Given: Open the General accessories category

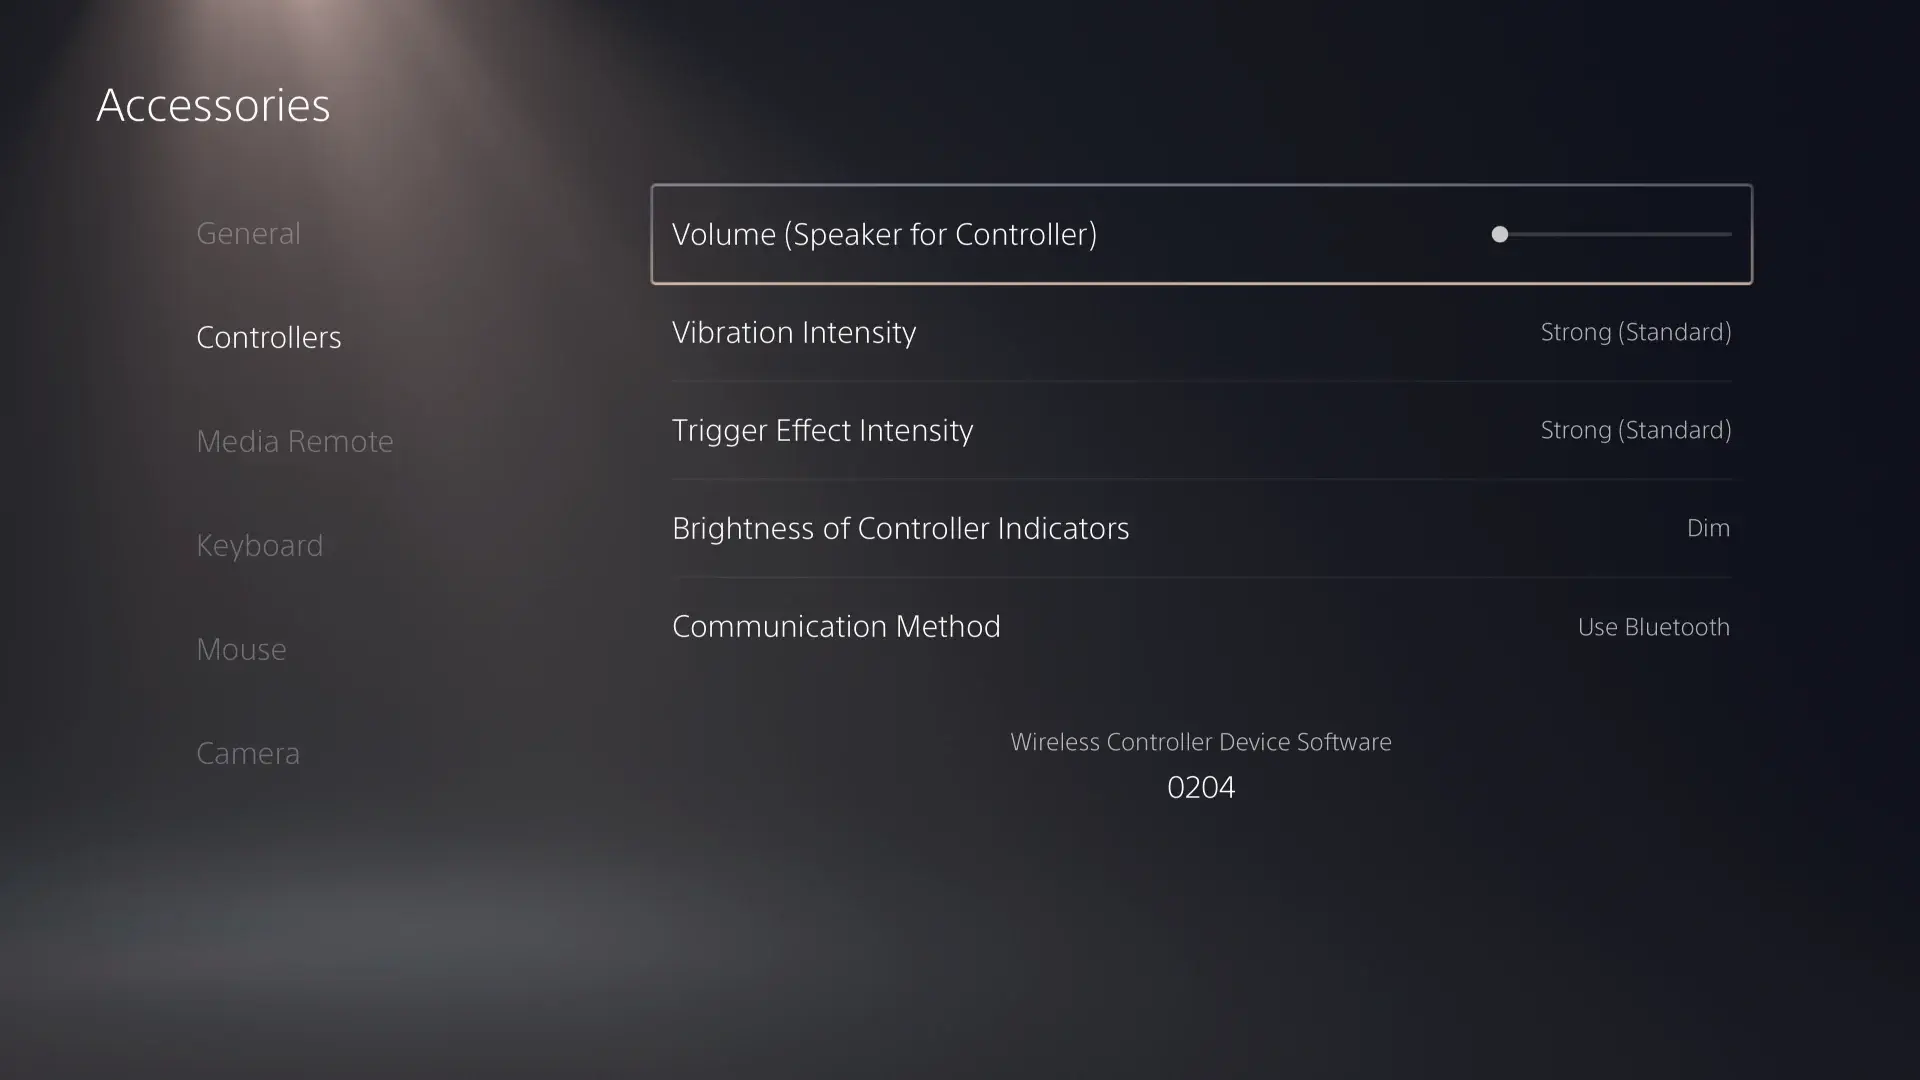Looking at the screenshot, I should [x=248, y=233].
